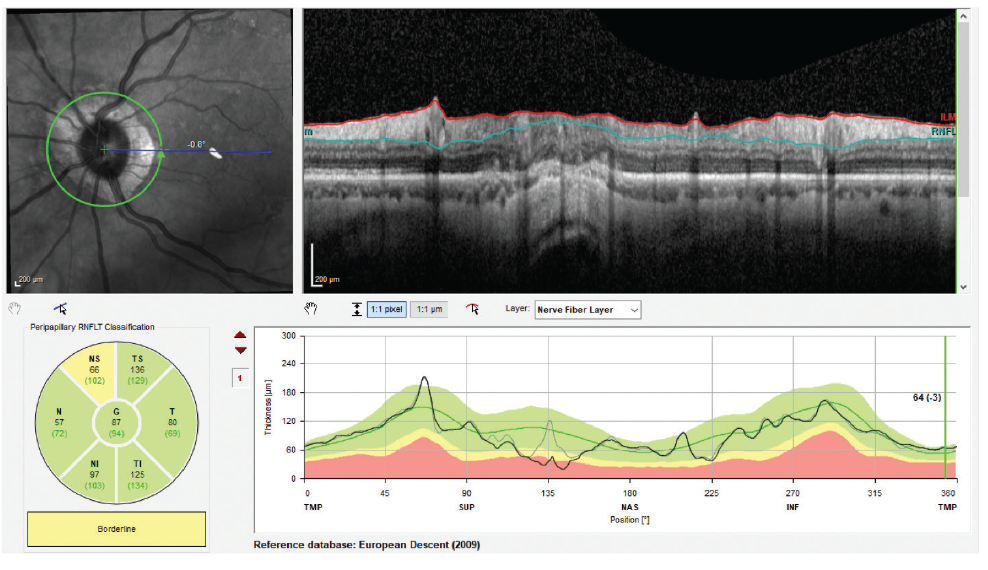
Task: Click the scroll down arrow of OCT scan
Action: [963, 287]
